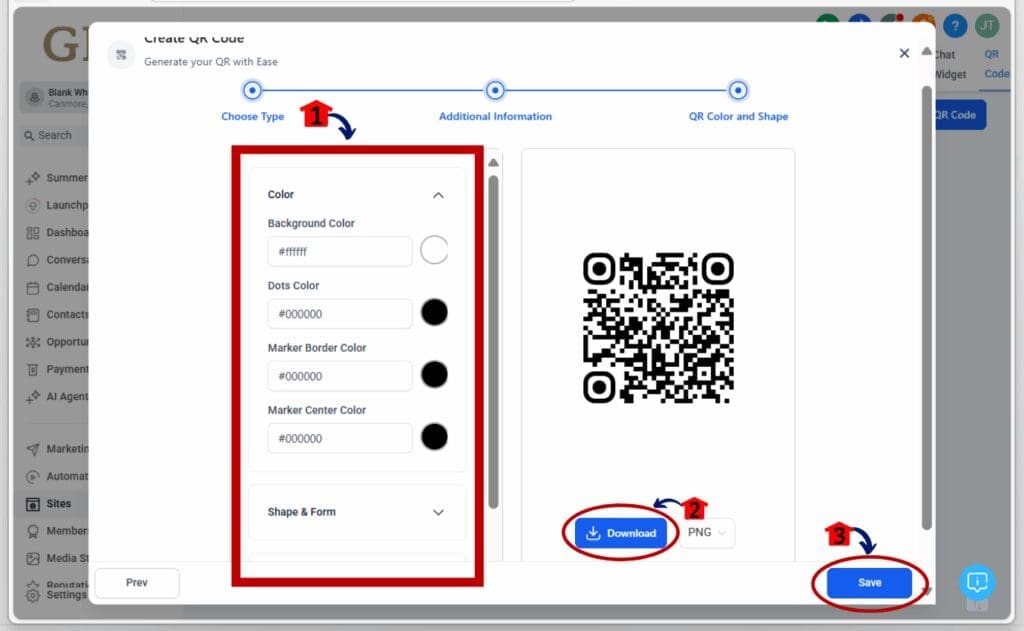1024x631 pixels.
Task: Open the Marker Border Color swatch
Action: point(434,374)
